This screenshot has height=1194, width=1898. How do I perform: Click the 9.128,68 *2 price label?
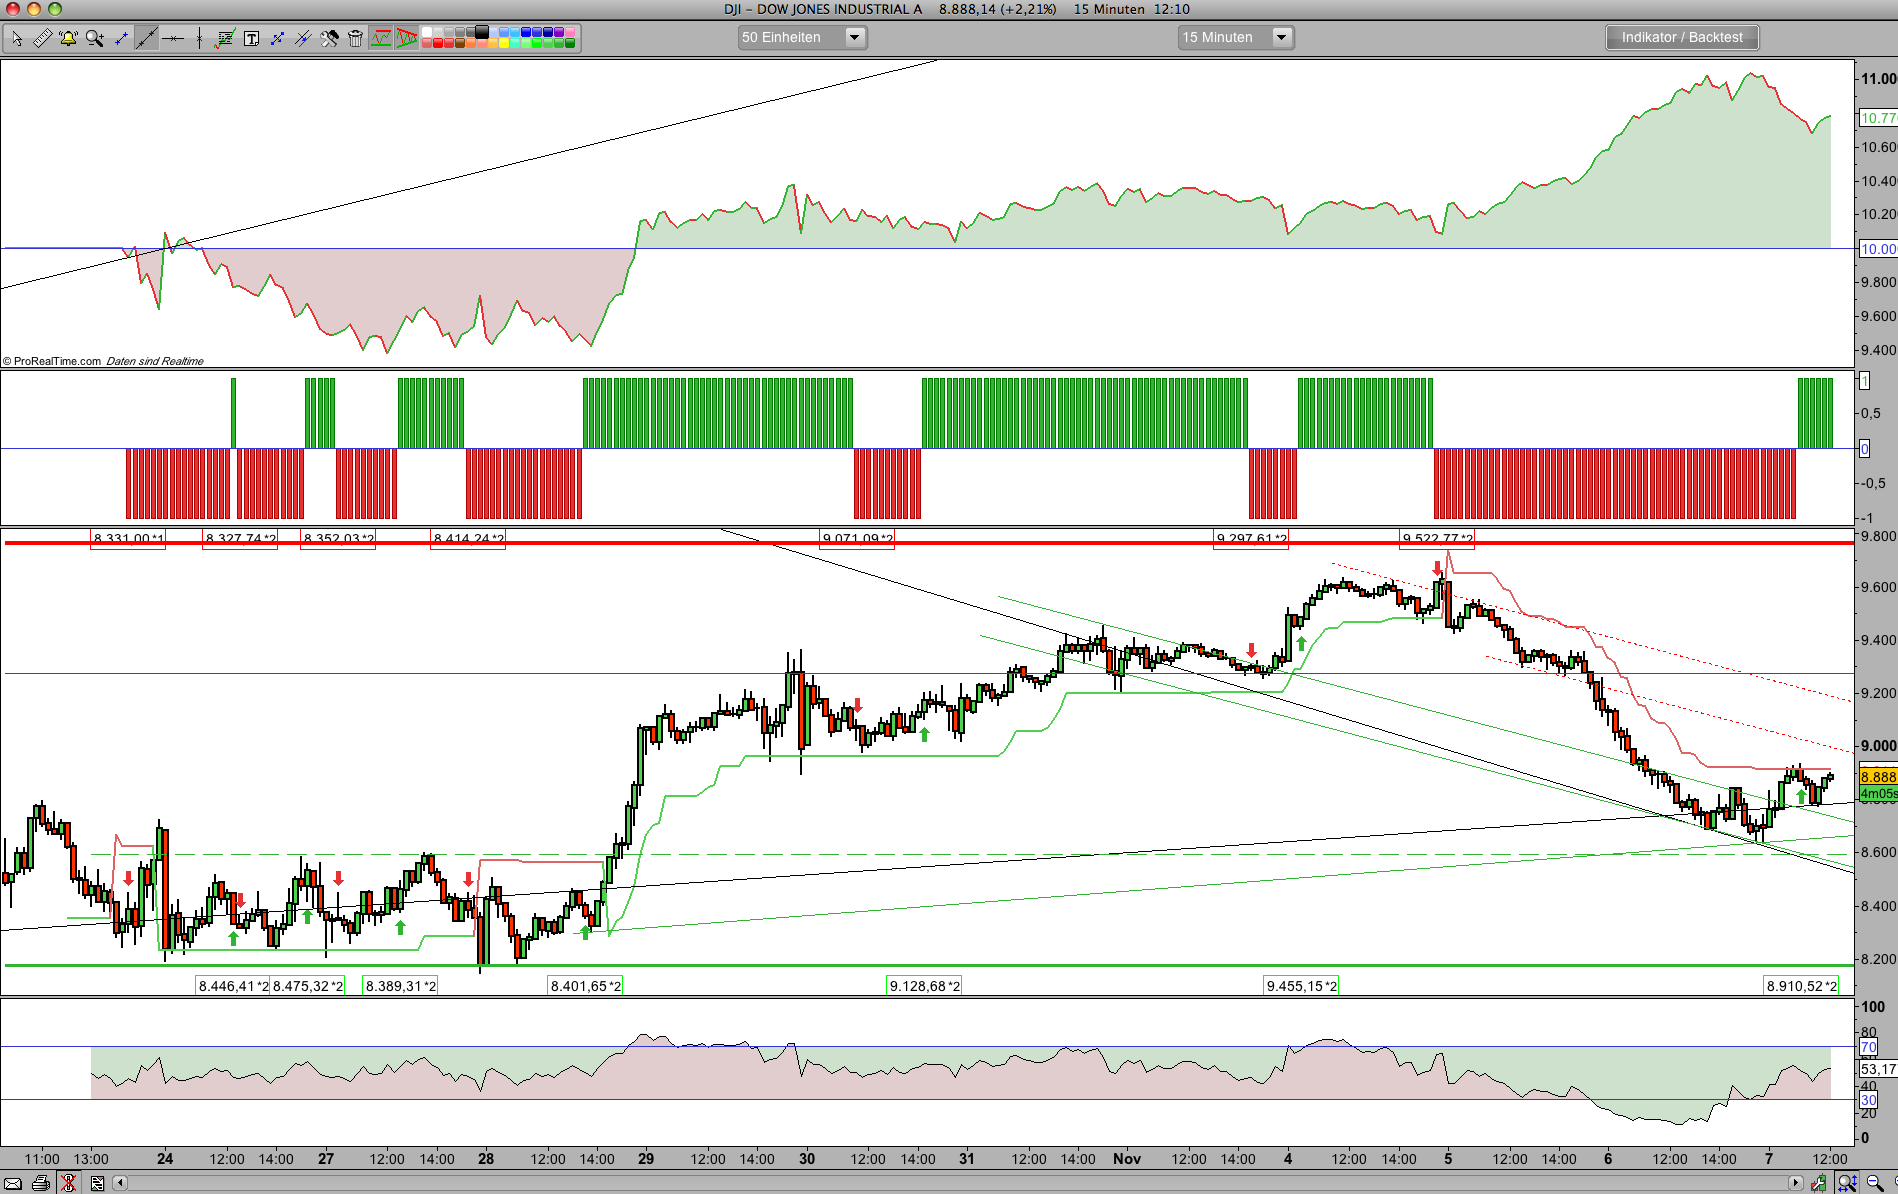tap(924, 986)
